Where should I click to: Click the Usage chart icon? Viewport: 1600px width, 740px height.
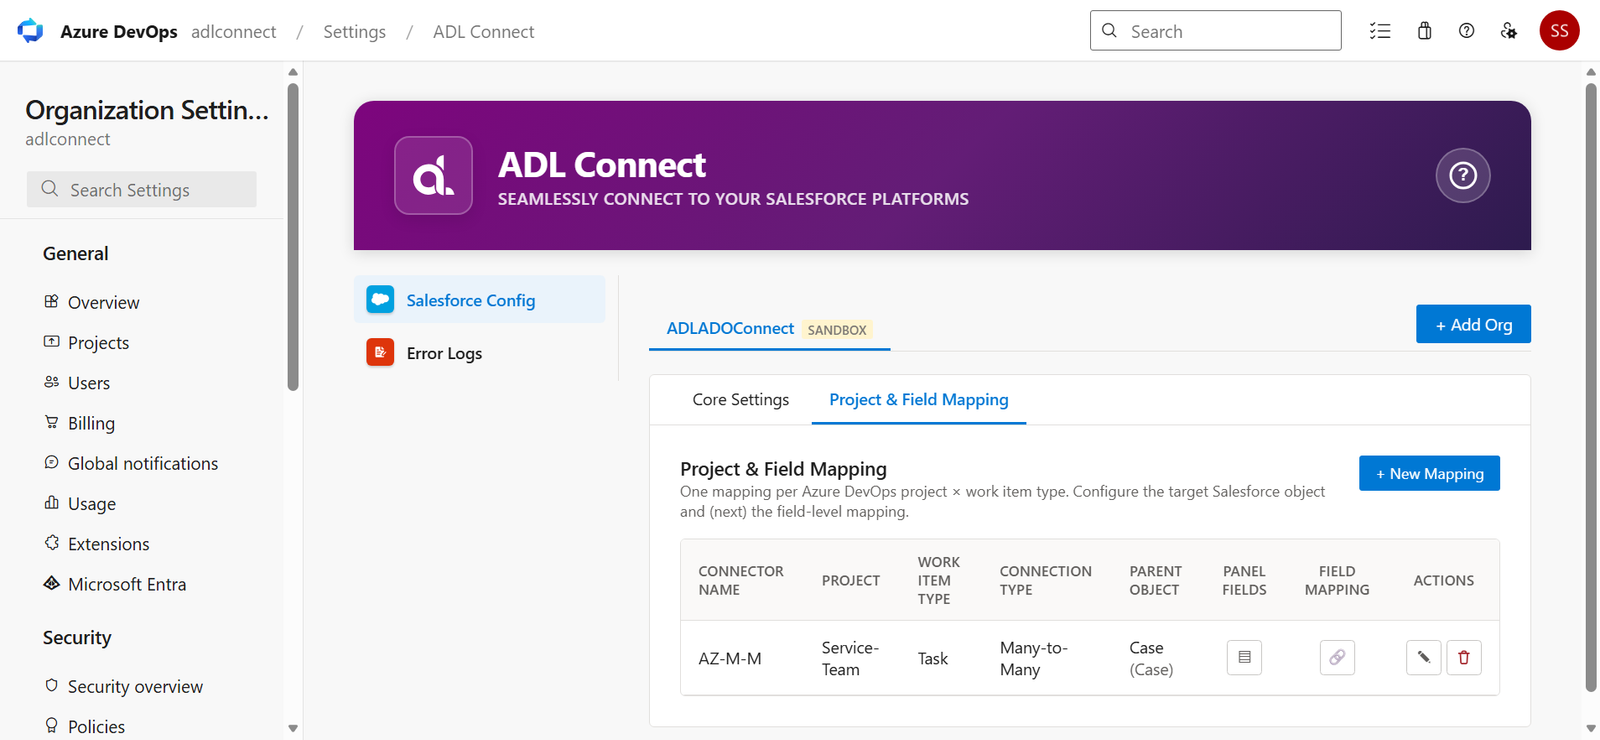[x=51, y=502]
